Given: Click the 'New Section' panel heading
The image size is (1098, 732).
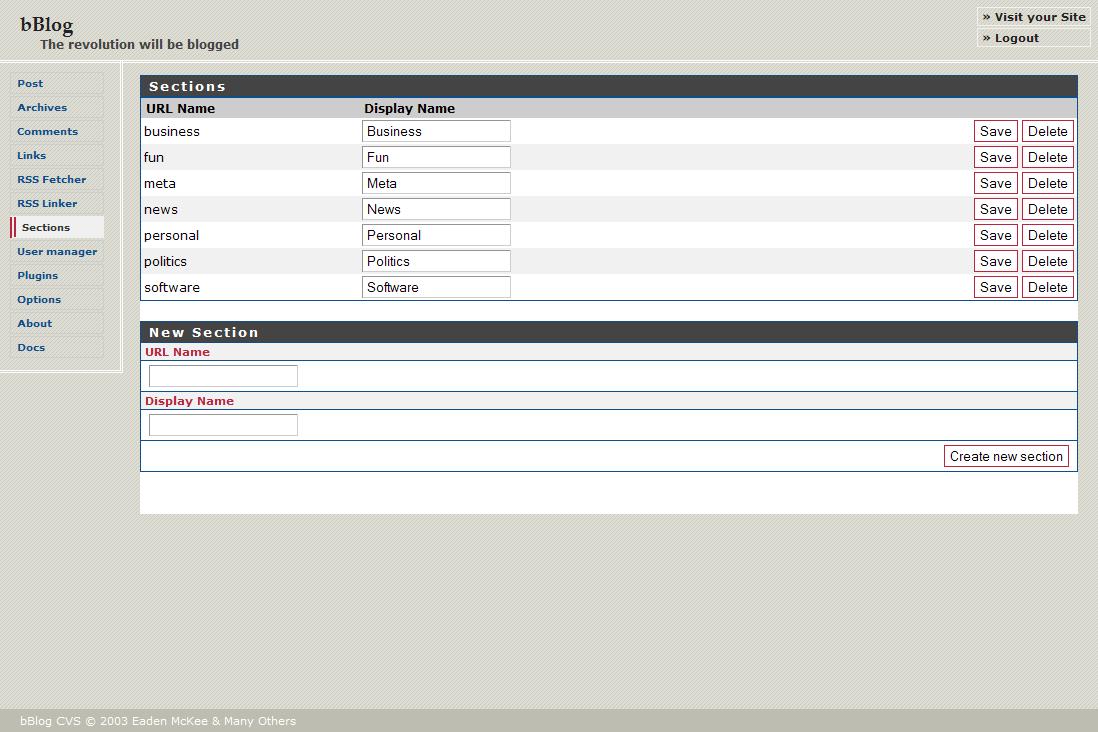Looking at the screenshot, I should [x=204, y=333].
